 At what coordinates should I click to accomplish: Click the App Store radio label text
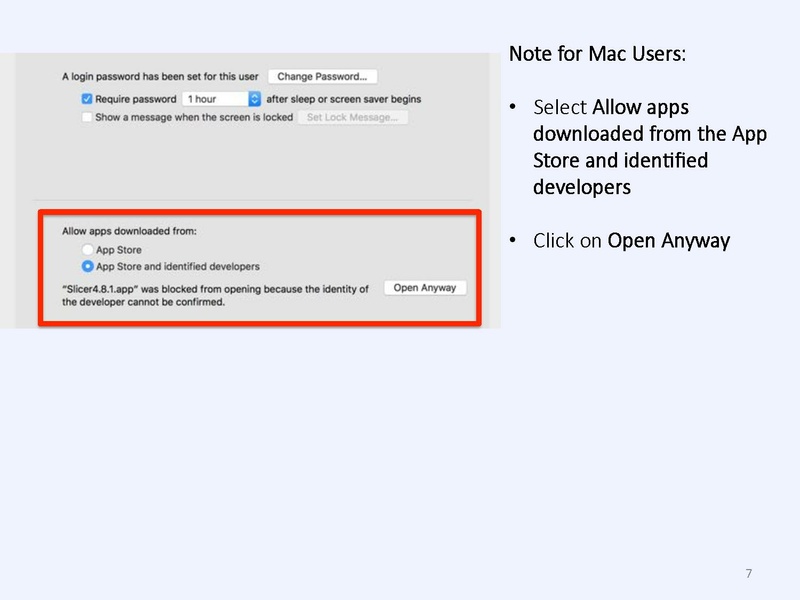pyautogui.click(x=119, y=250)
